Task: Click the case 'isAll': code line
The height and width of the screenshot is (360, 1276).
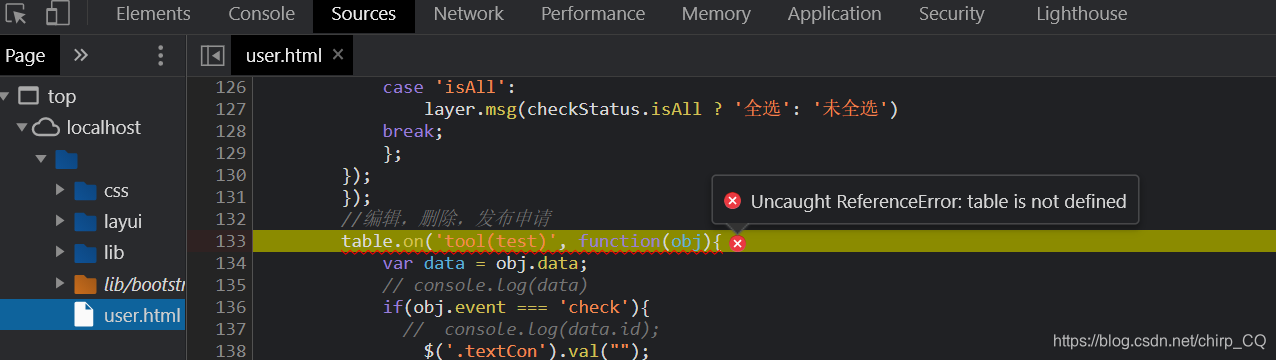Action: point(448,87)
